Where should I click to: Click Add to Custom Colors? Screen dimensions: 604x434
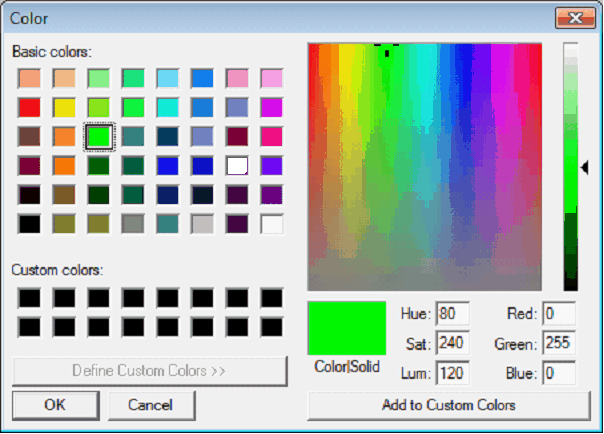pyautogui.click(x=448, y=405)
